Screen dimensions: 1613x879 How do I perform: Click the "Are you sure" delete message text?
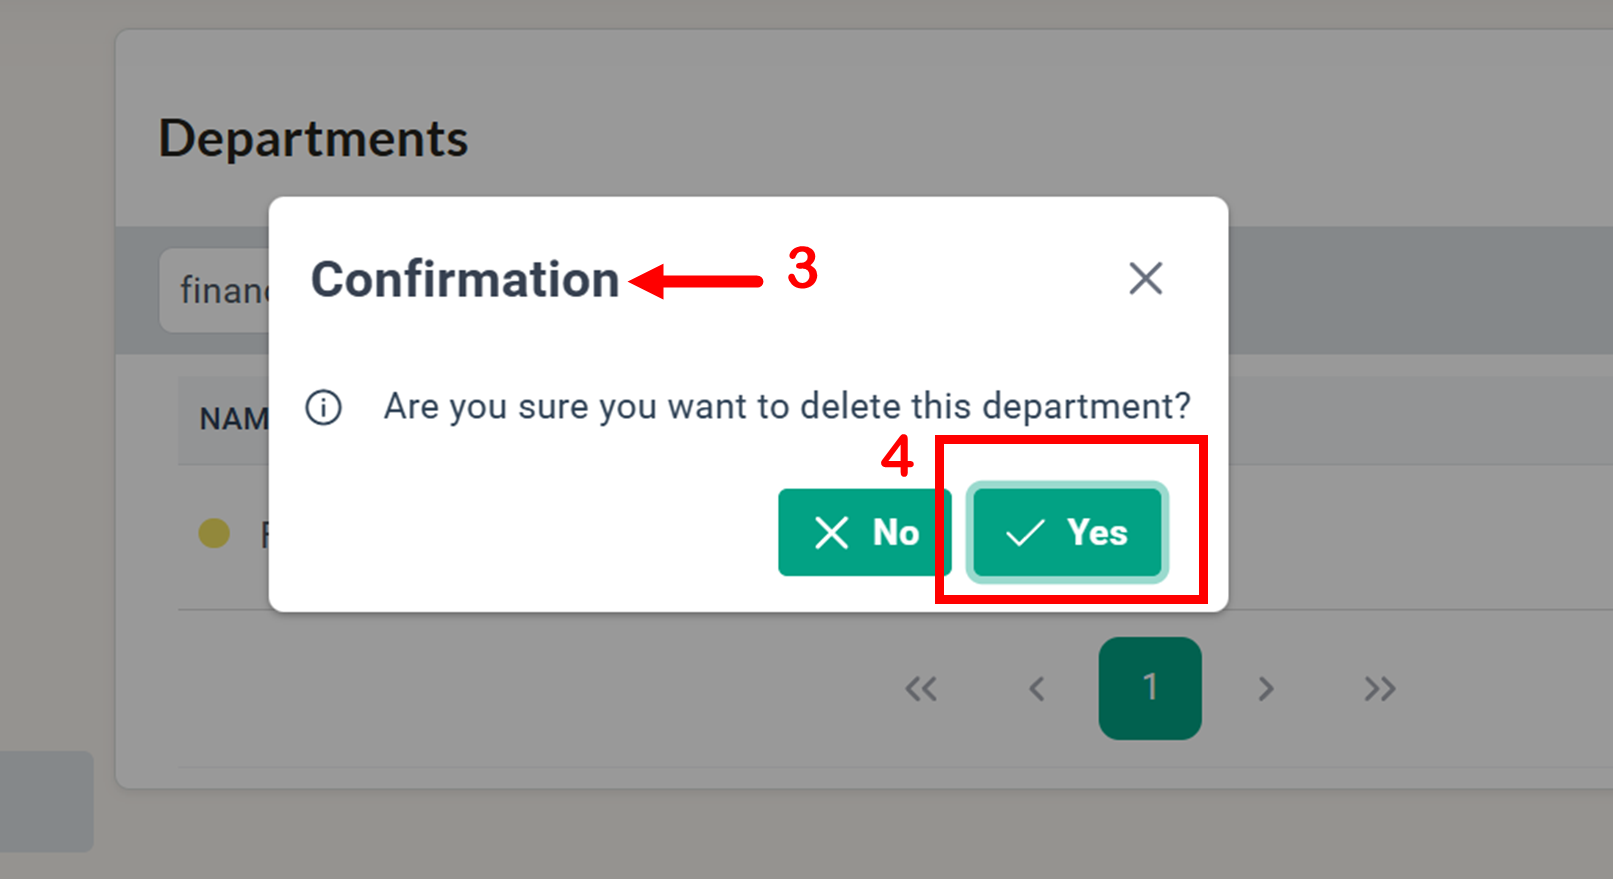pyautogui.click(x=787, y=407)
